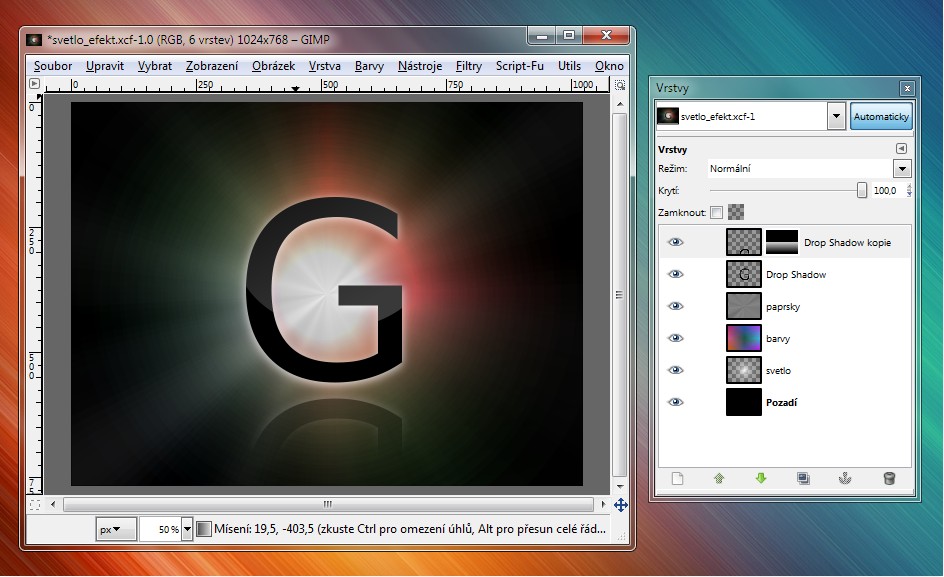This screenshot has width=944, height=577.
Task: Duplicate the selected layer icon
Action: tap(803, 479)
